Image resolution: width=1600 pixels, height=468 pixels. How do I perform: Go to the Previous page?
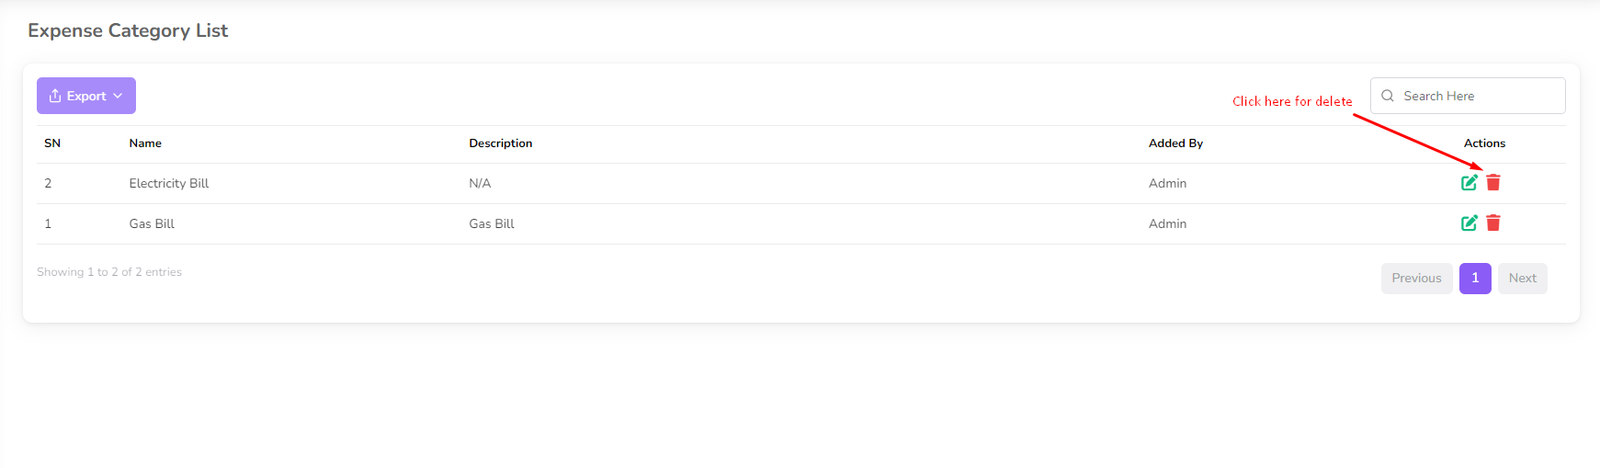[1416, 278]
